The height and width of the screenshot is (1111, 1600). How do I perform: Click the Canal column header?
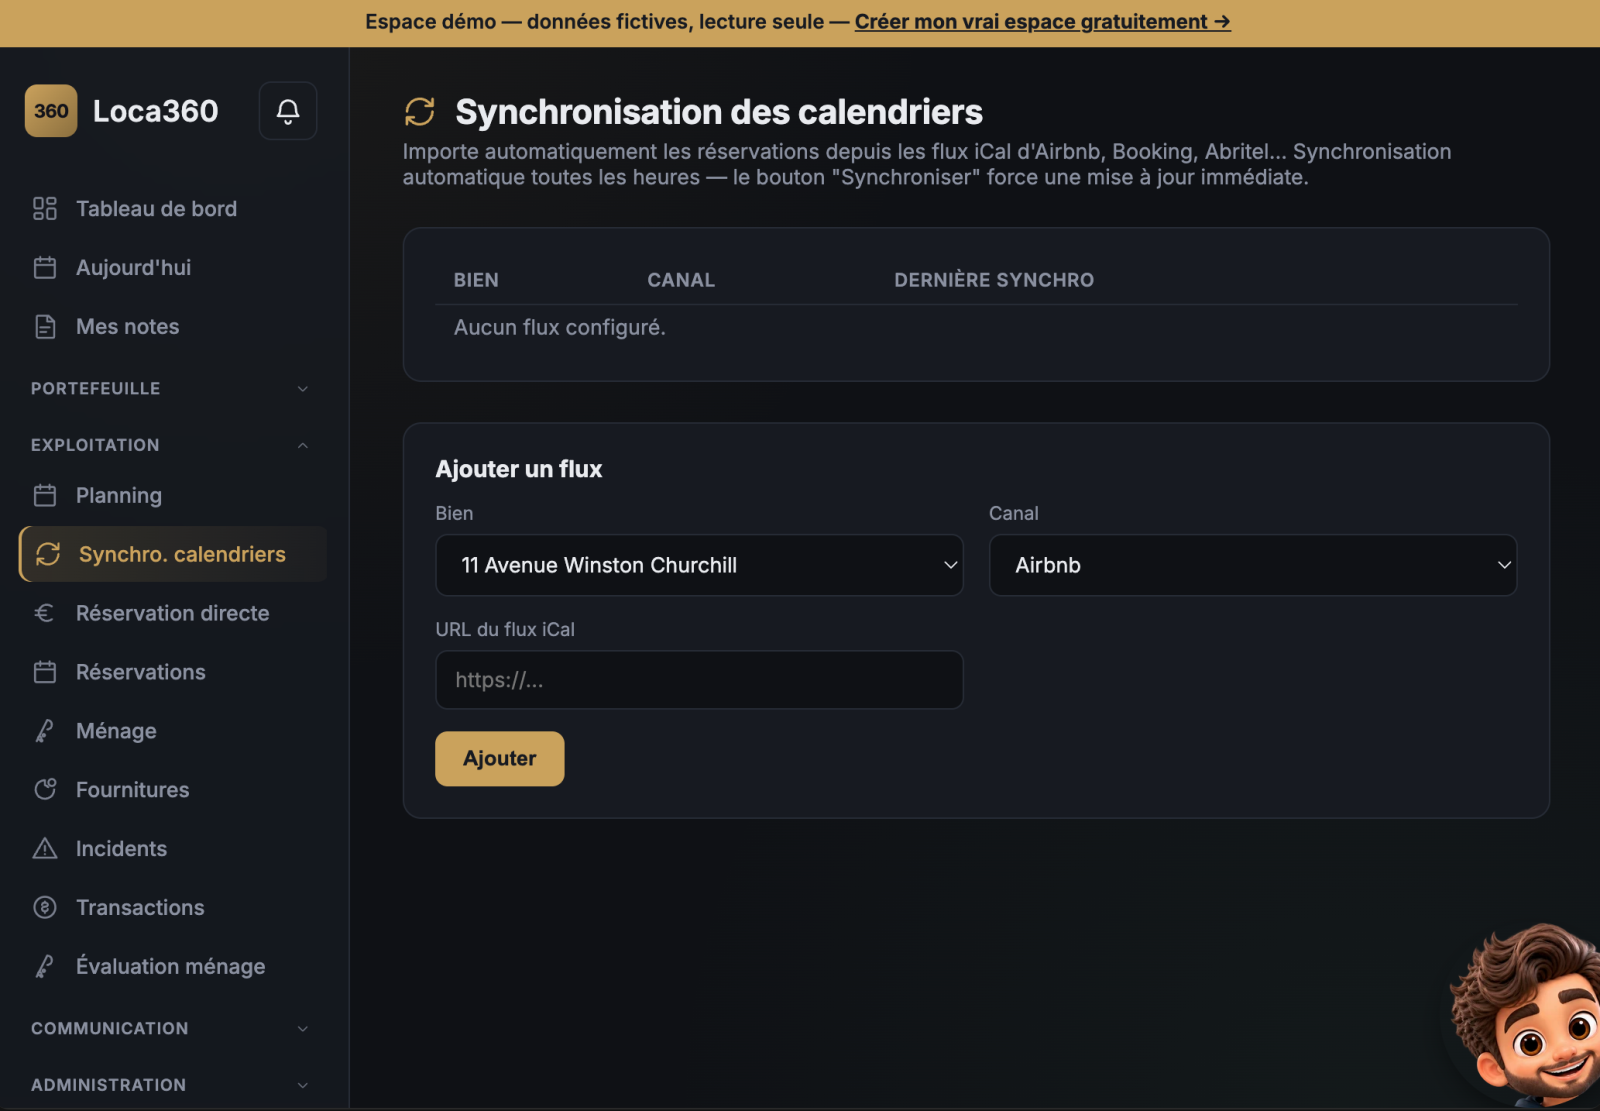click(681, 280)
